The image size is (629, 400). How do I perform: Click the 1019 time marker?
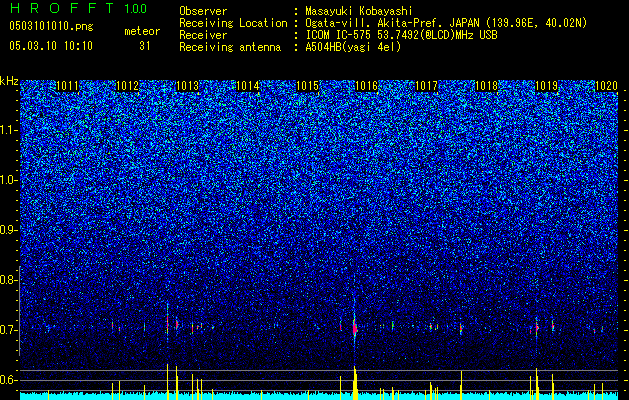pos(547,86)
